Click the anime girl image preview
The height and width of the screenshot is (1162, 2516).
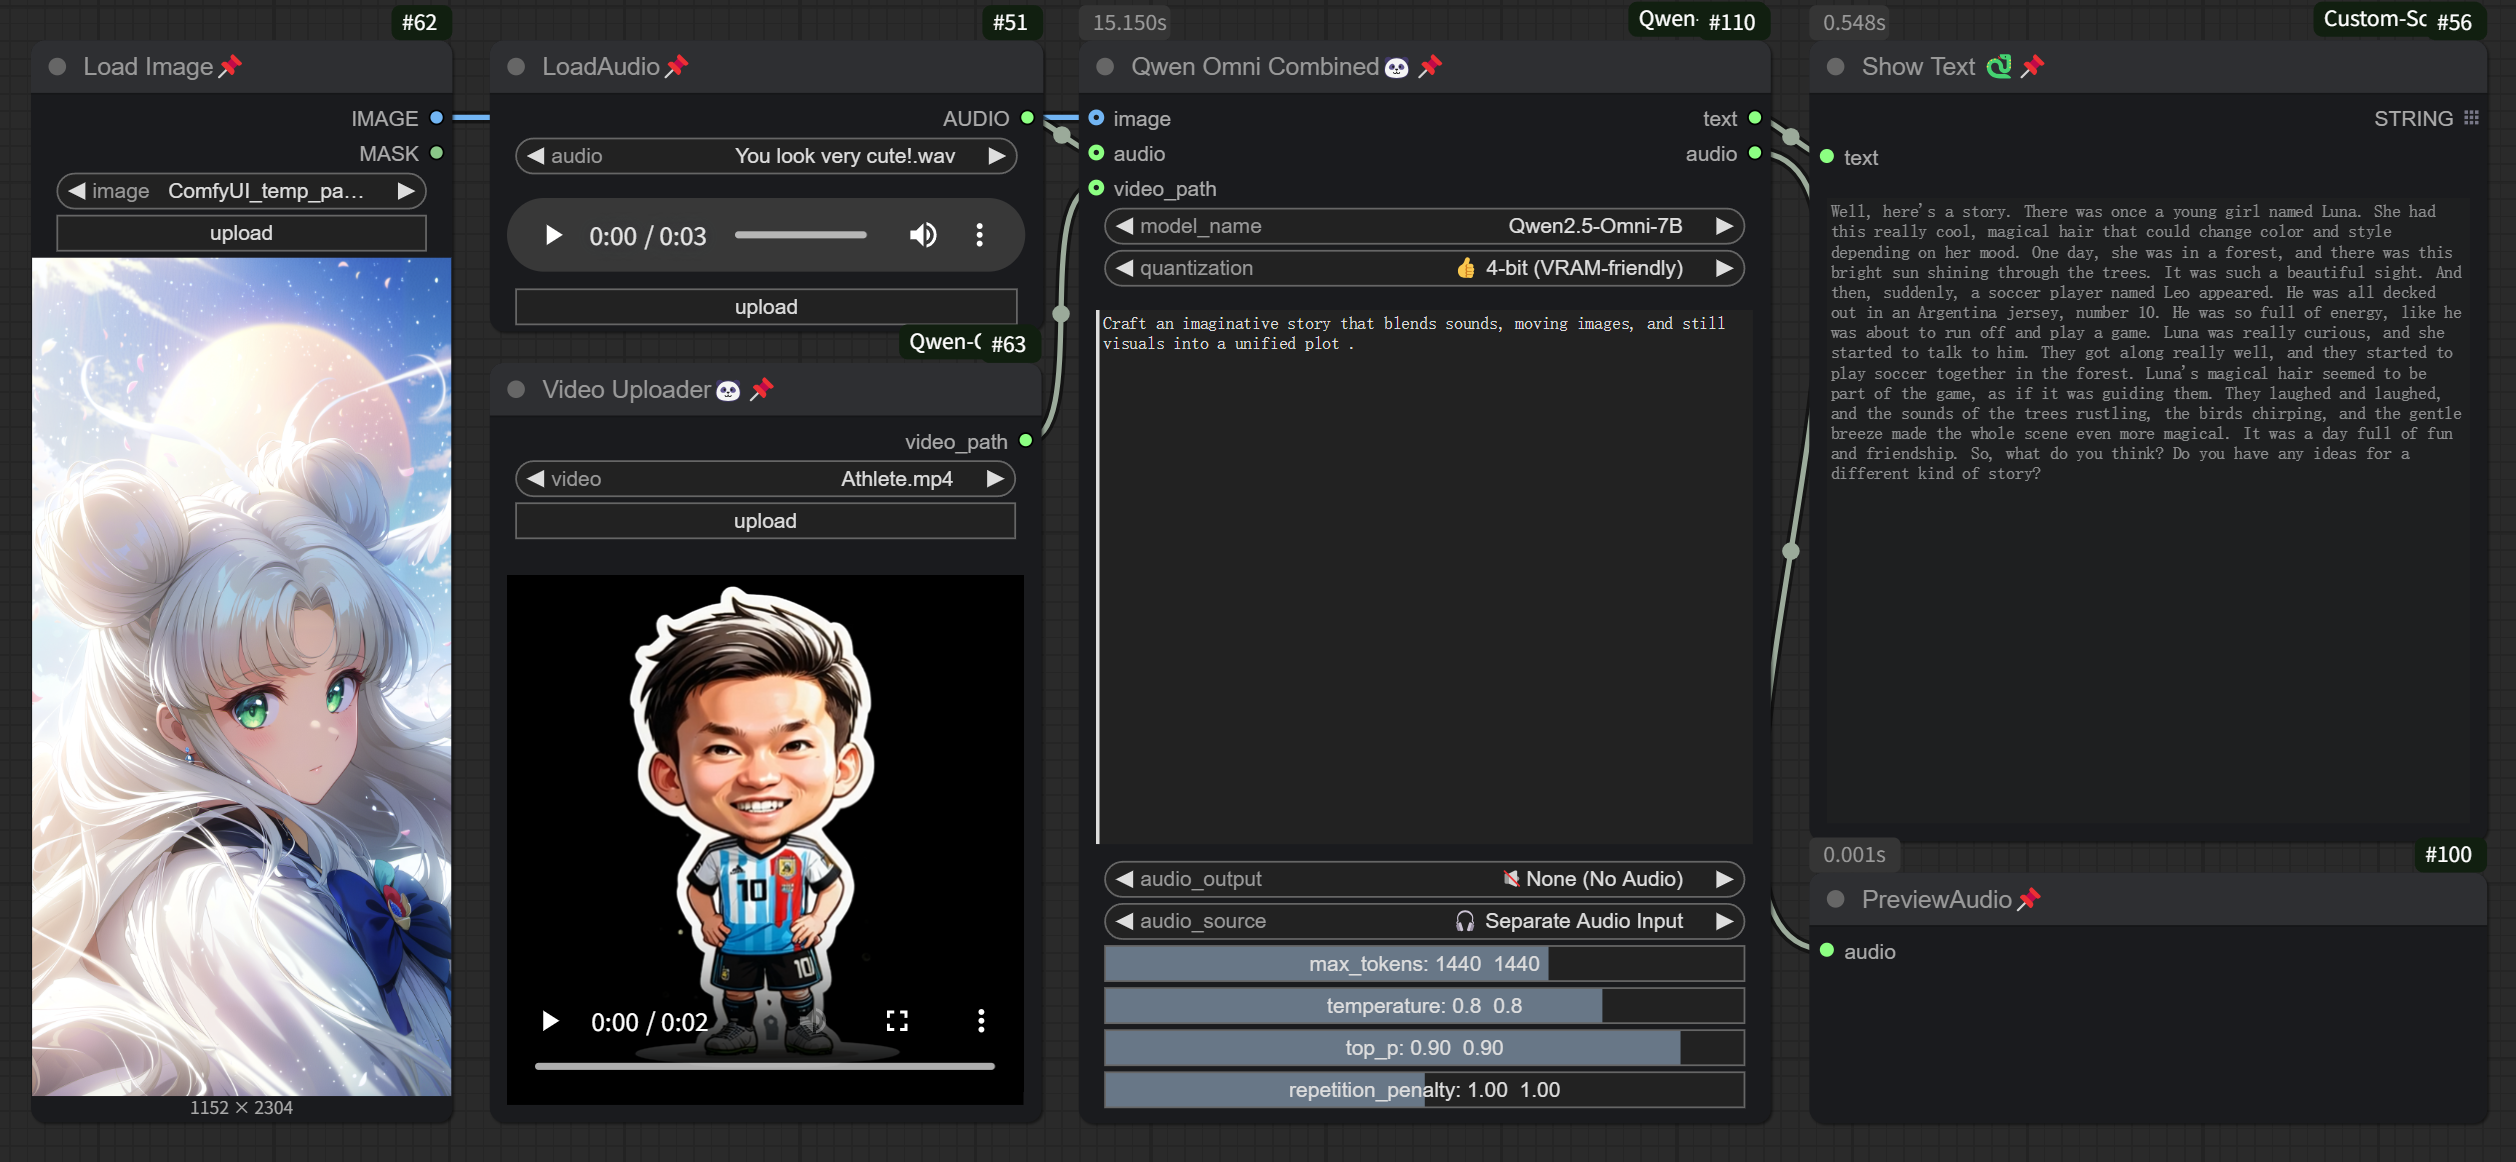(x=241, y=676)
